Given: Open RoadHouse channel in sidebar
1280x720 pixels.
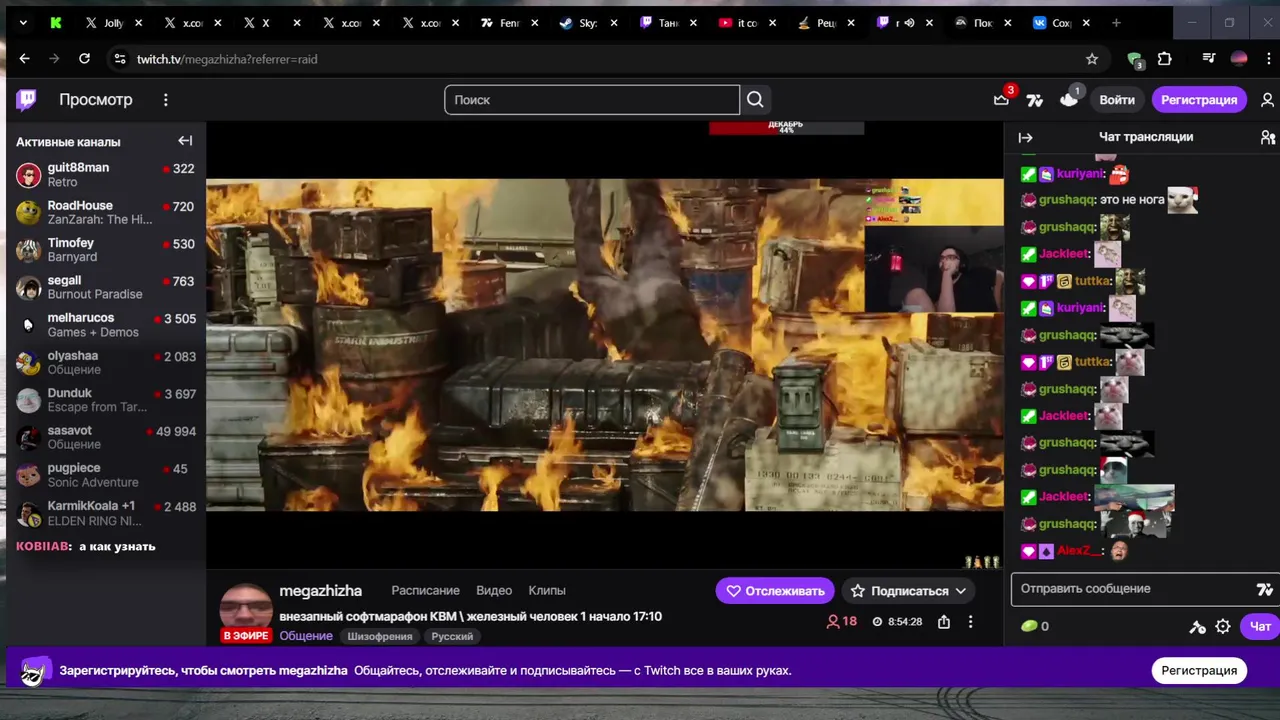Looking at the screenshot, I should click(105, 213).
